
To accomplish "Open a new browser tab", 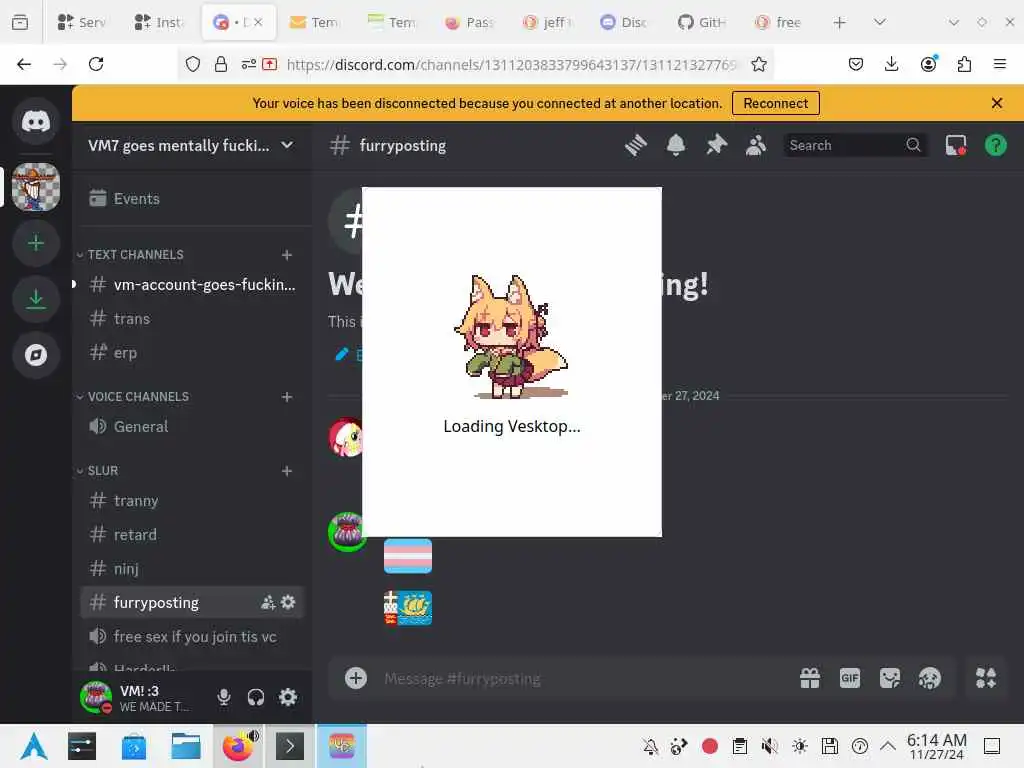I will 840,22.
